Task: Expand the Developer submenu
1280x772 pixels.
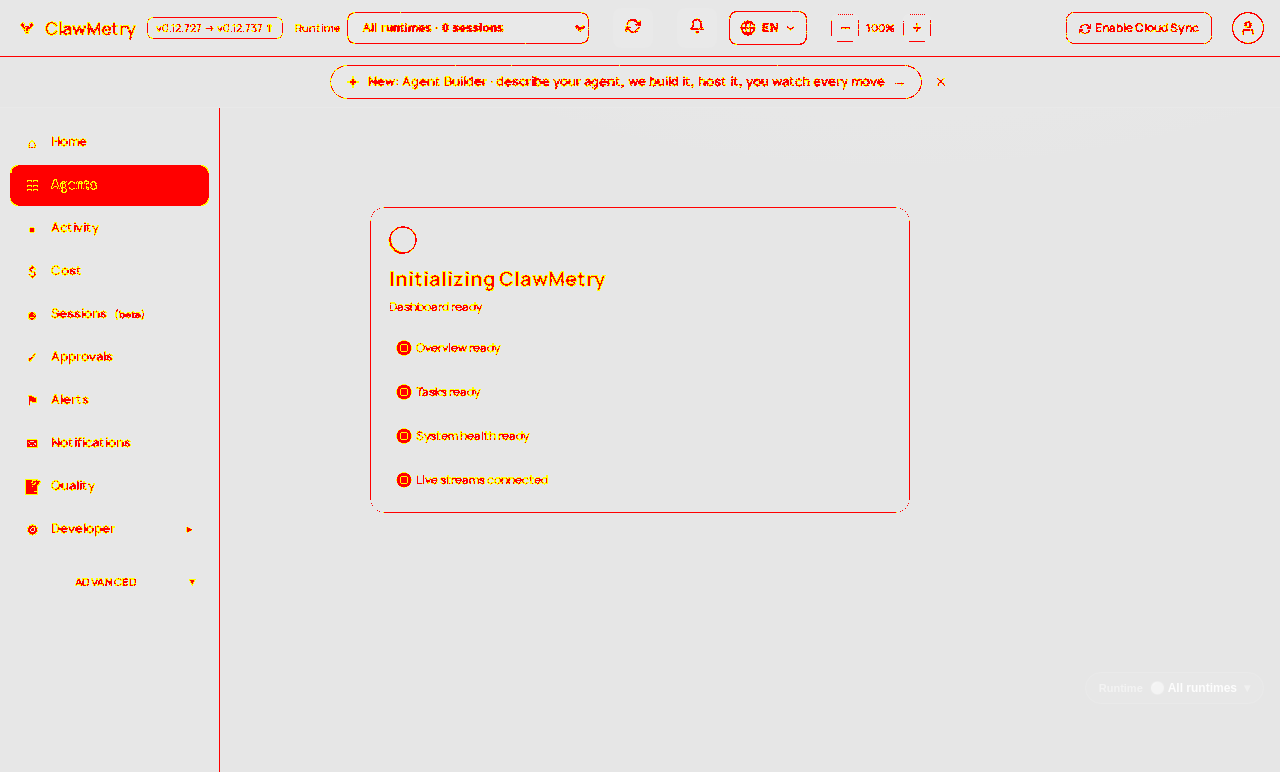Action: coord(109,529)
